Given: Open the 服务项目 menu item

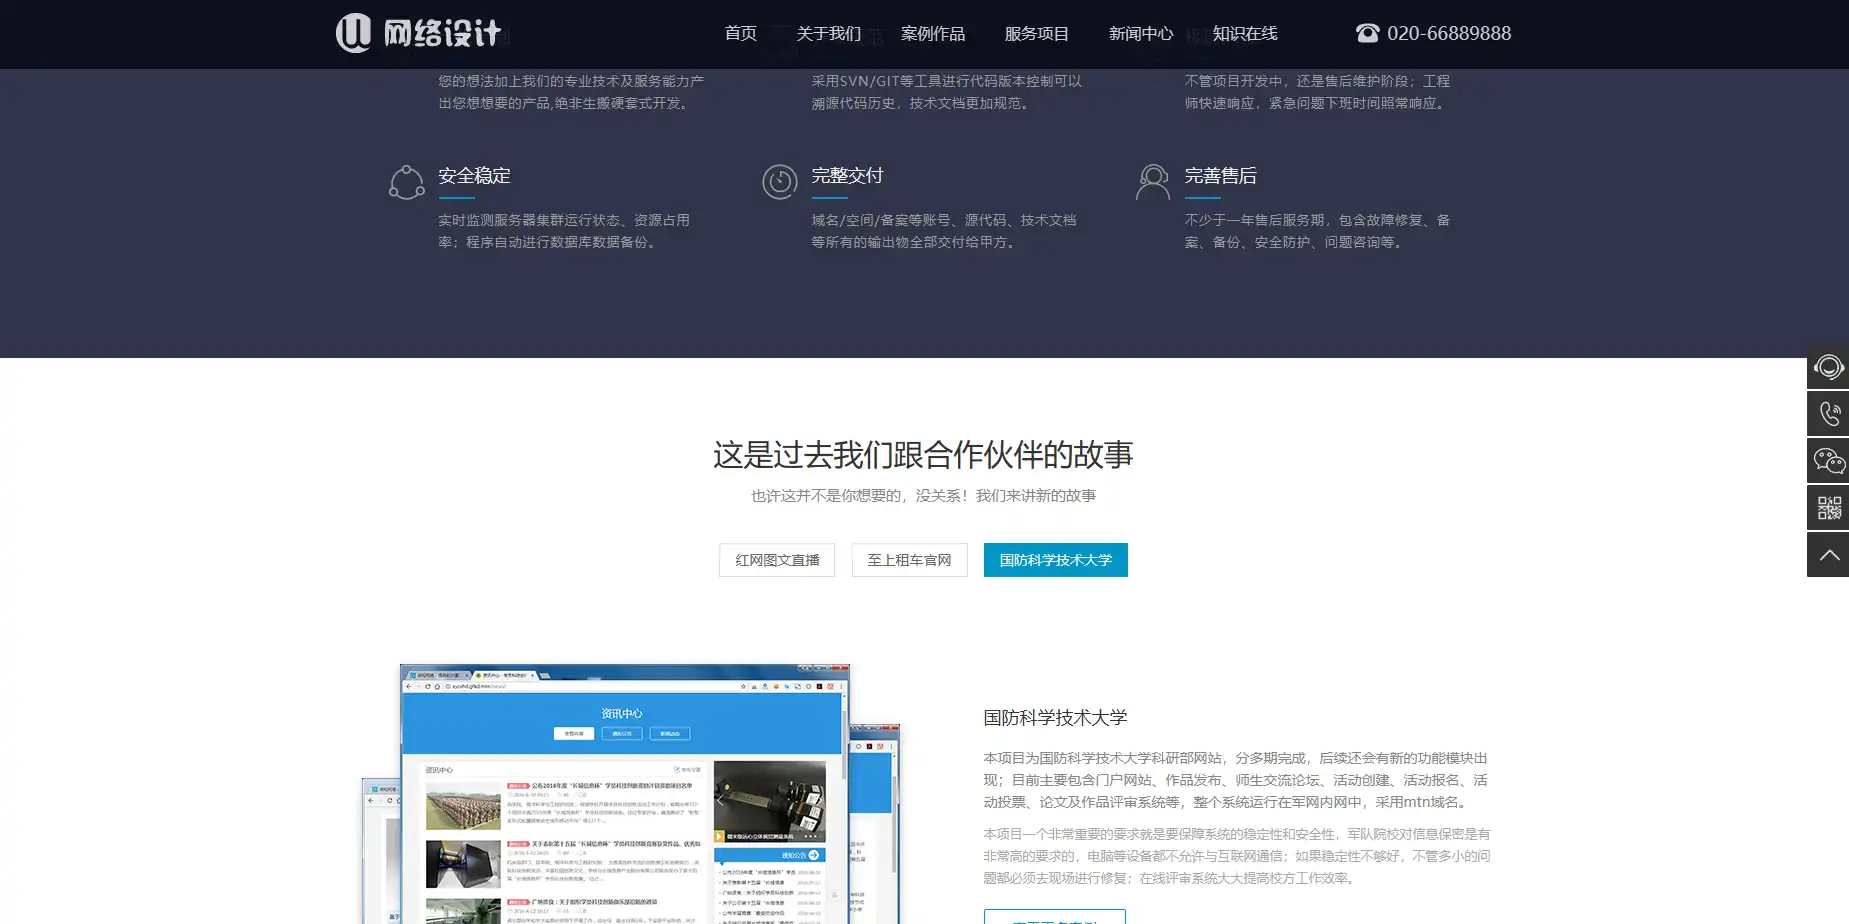Looking at the screenshot, I should [x=1036, y=33].
